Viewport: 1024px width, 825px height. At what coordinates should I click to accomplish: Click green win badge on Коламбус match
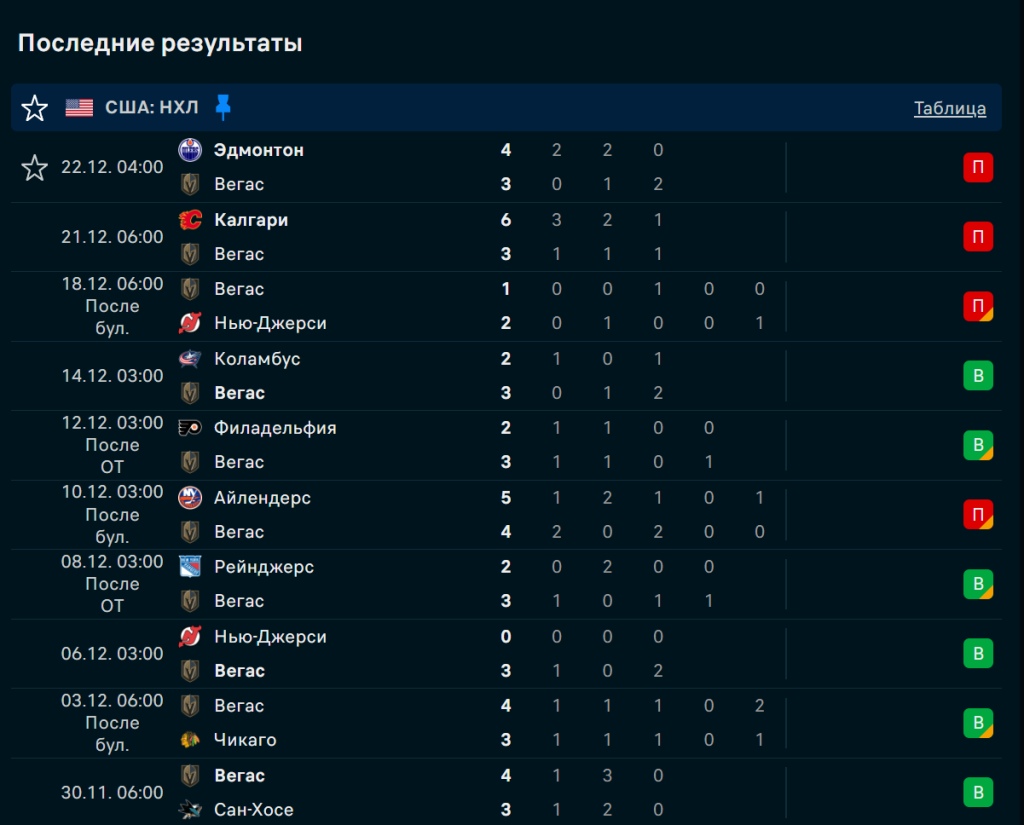[x=977, y=376]
